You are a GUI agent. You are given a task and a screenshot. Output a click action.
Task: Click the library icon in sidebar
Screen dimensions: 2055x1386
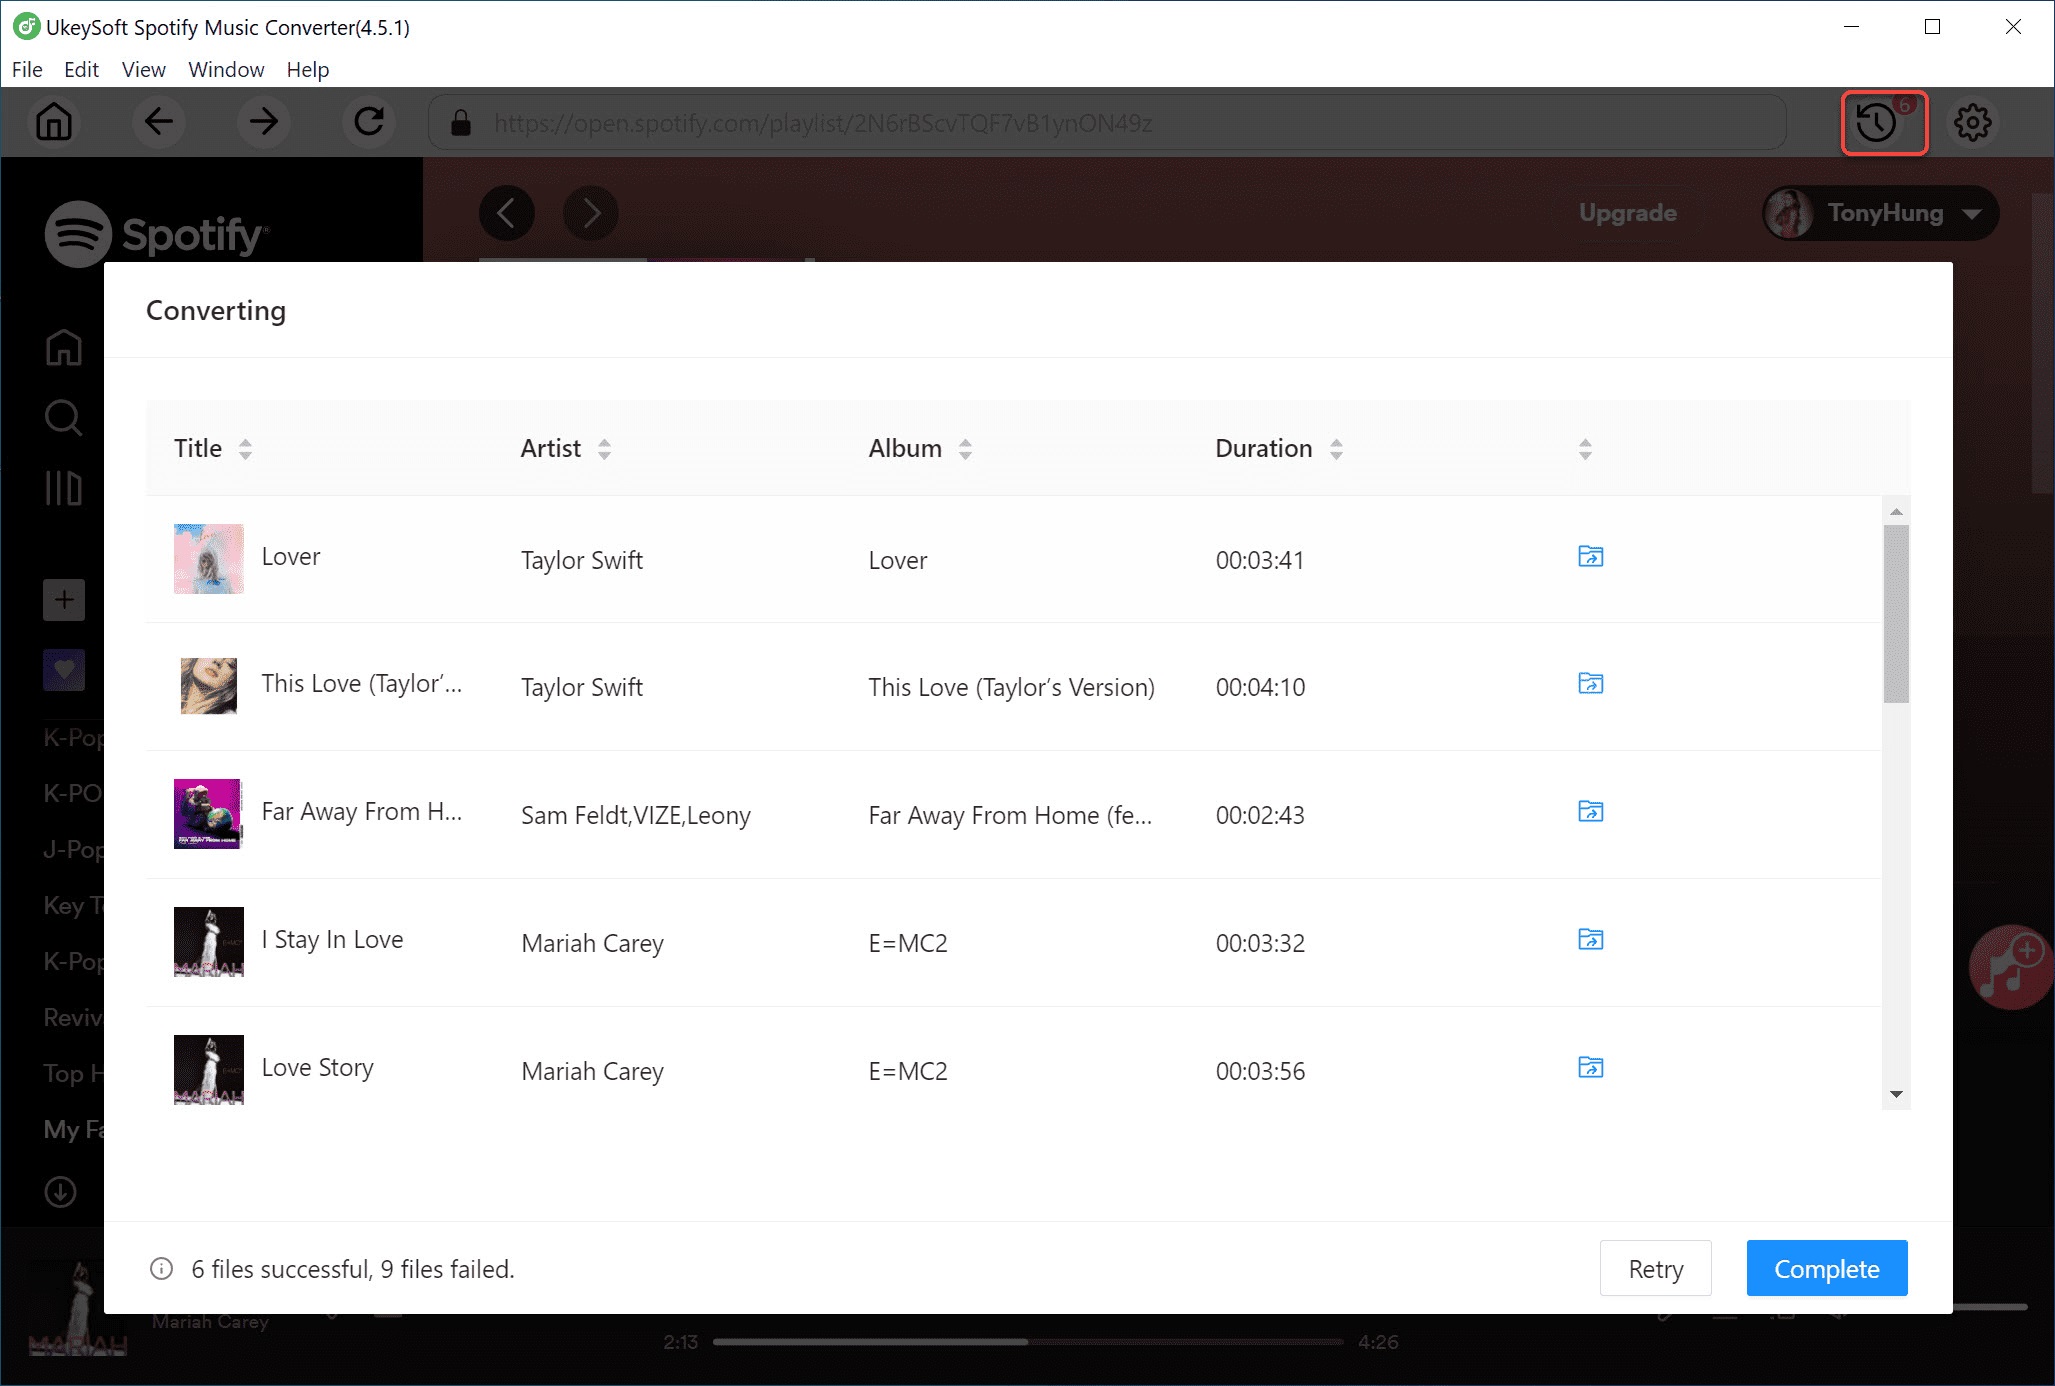click(x=62, y=490)
